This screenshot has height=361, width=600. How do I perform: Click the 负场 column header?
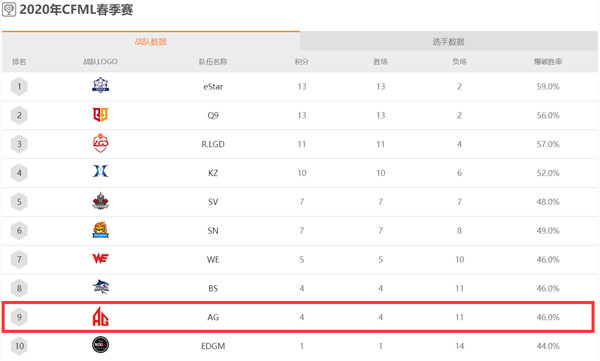459,62
